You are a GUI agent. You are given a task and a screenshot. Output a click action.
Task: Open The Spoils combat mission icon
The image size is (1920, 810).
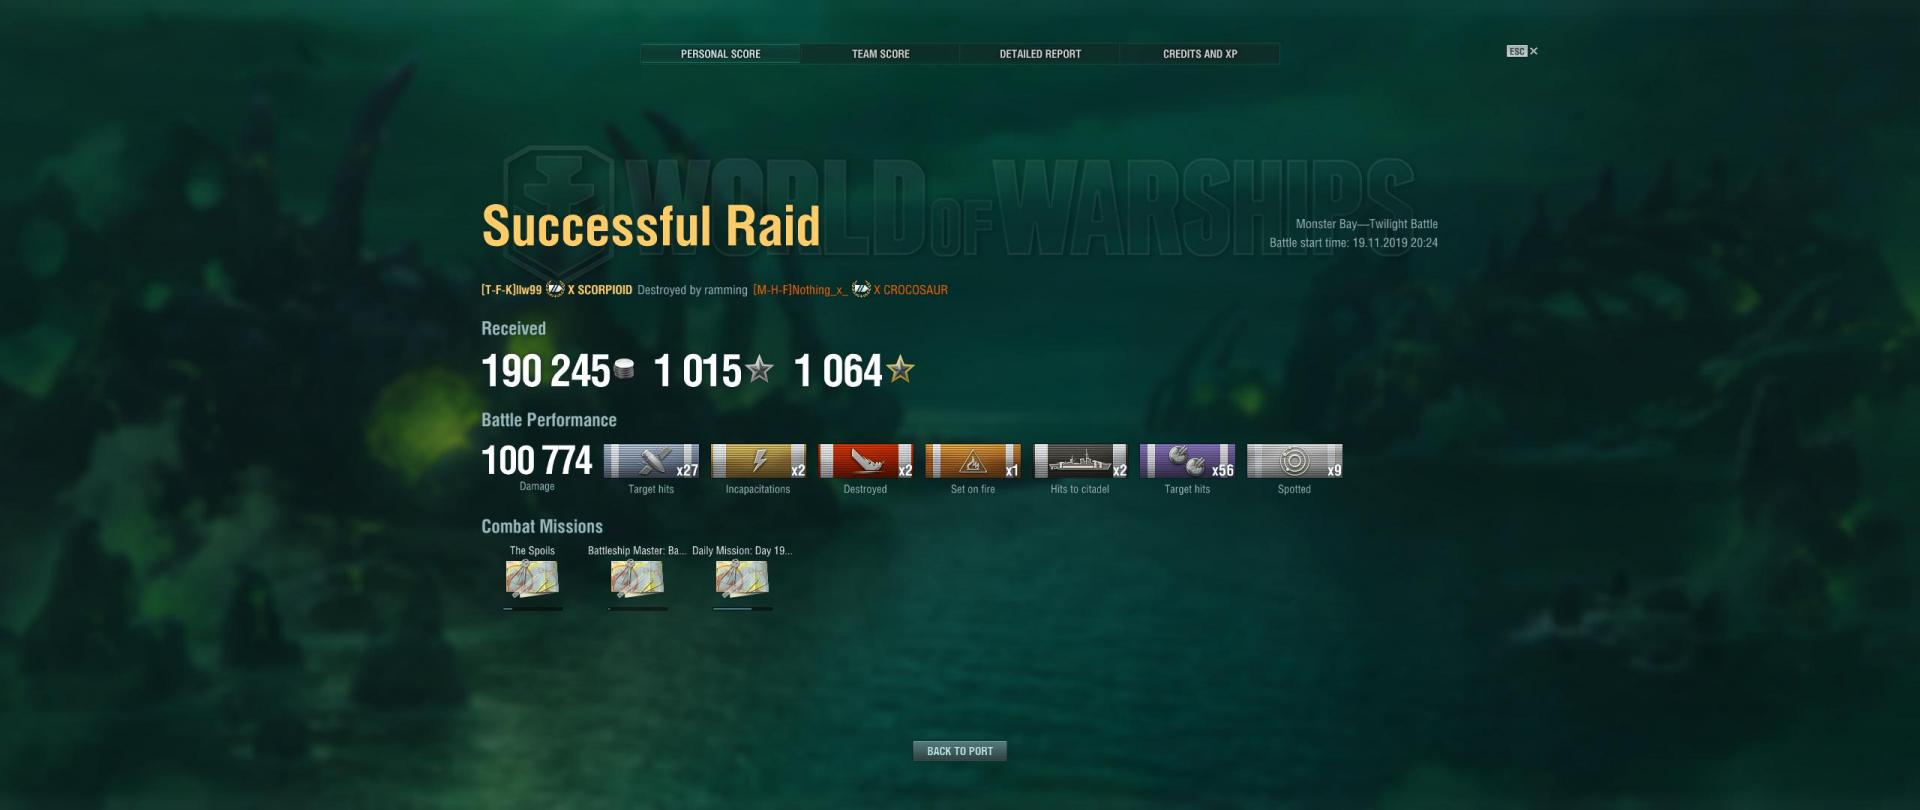[532, 578]
